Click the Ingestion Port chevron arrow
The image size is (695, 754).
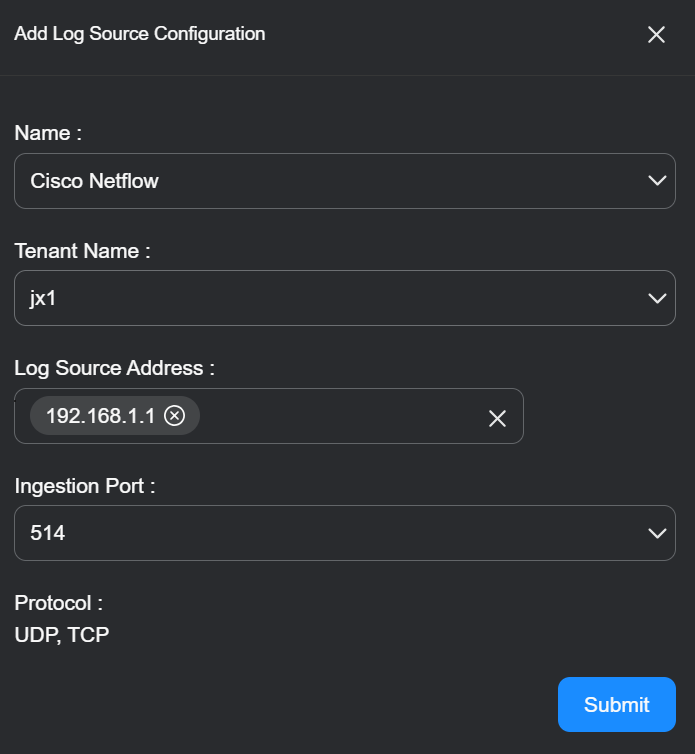(x=657, y=533)
